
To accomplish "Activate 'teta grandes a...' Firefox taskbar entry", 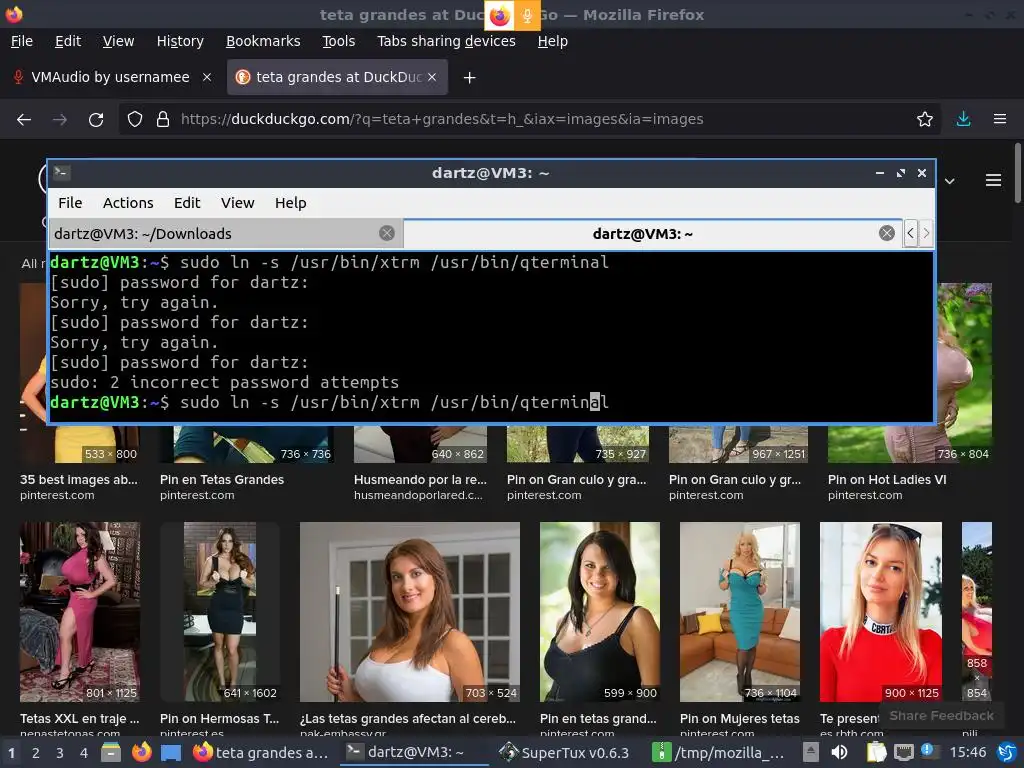I will click(261, 752).
